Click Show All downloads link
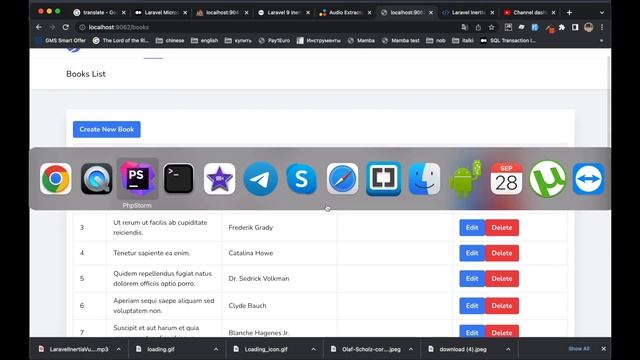 [579, 349]
